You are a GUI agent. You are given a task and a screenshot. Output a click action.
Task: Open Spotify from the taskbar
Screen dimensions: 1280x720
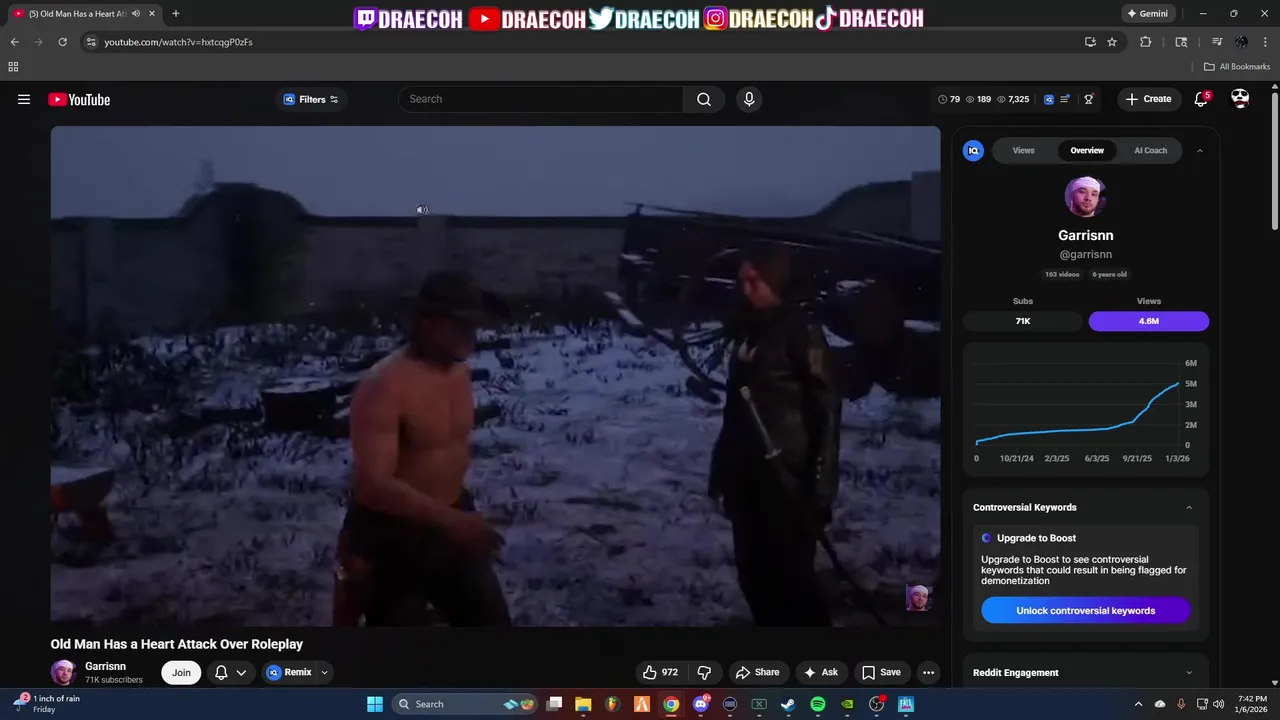pyautogui.click(x=817, y=704)
